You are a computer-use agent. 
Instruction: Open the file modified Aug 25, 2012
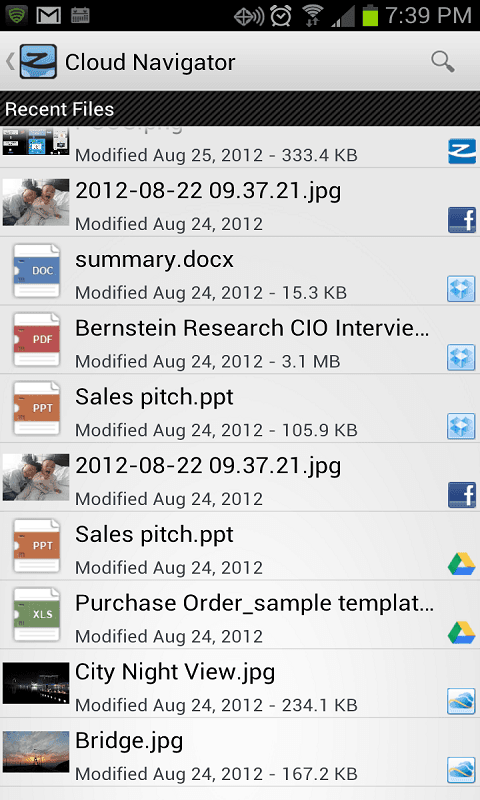tap(240, 147)
